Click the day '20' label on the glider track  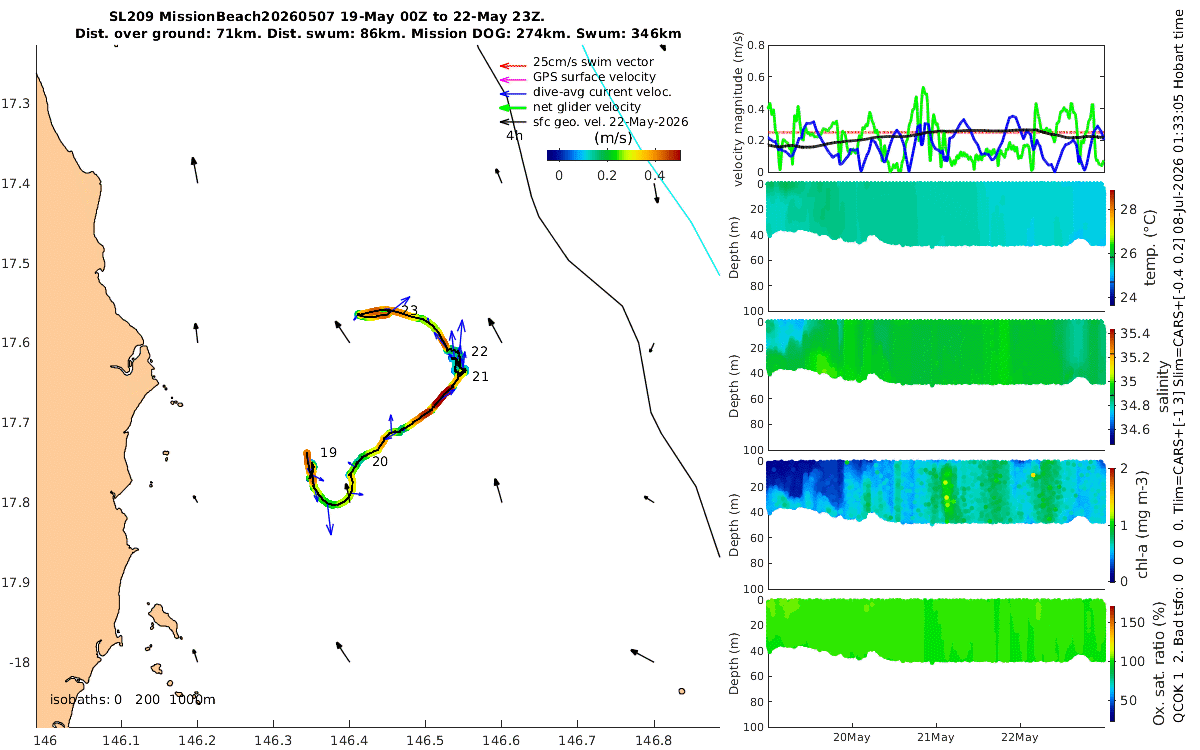coord(379,462)
